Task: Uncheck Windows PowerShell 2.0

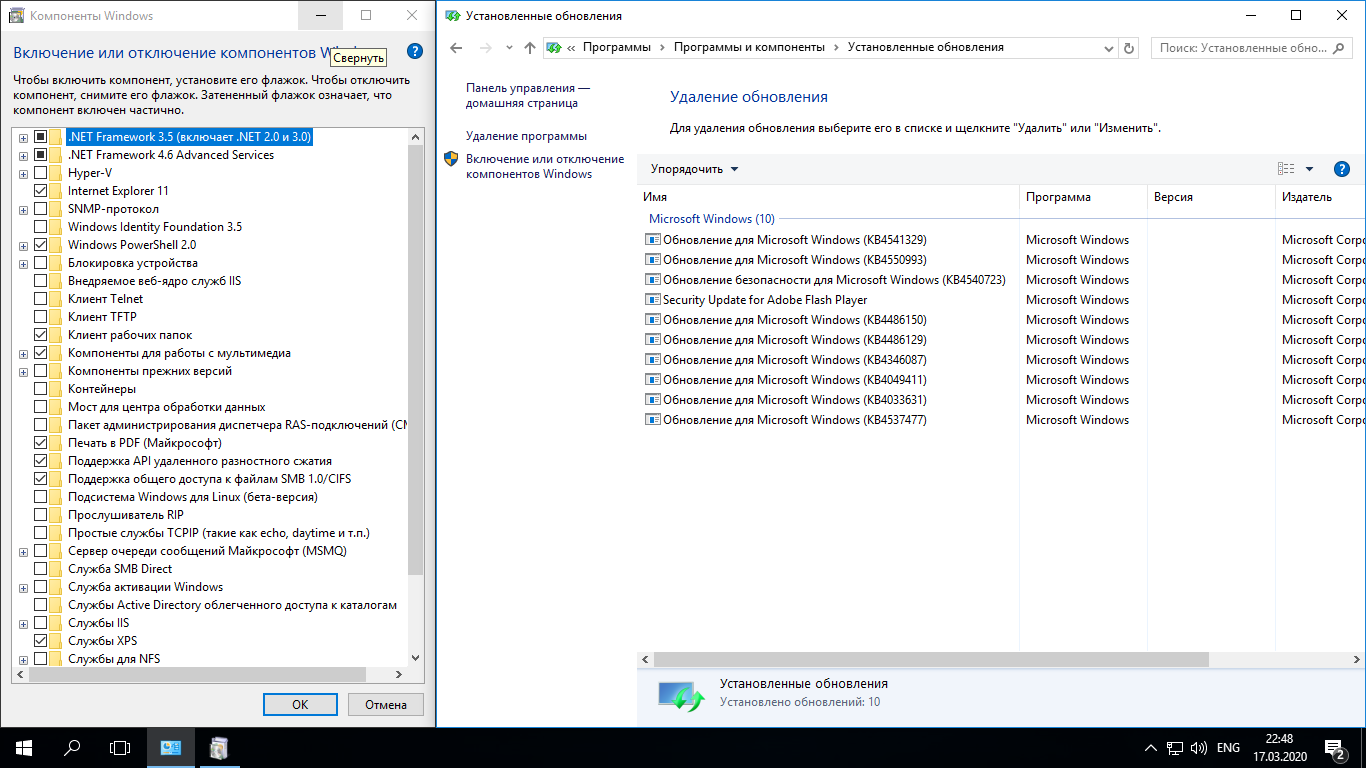Action: click(x=40, y=245)
